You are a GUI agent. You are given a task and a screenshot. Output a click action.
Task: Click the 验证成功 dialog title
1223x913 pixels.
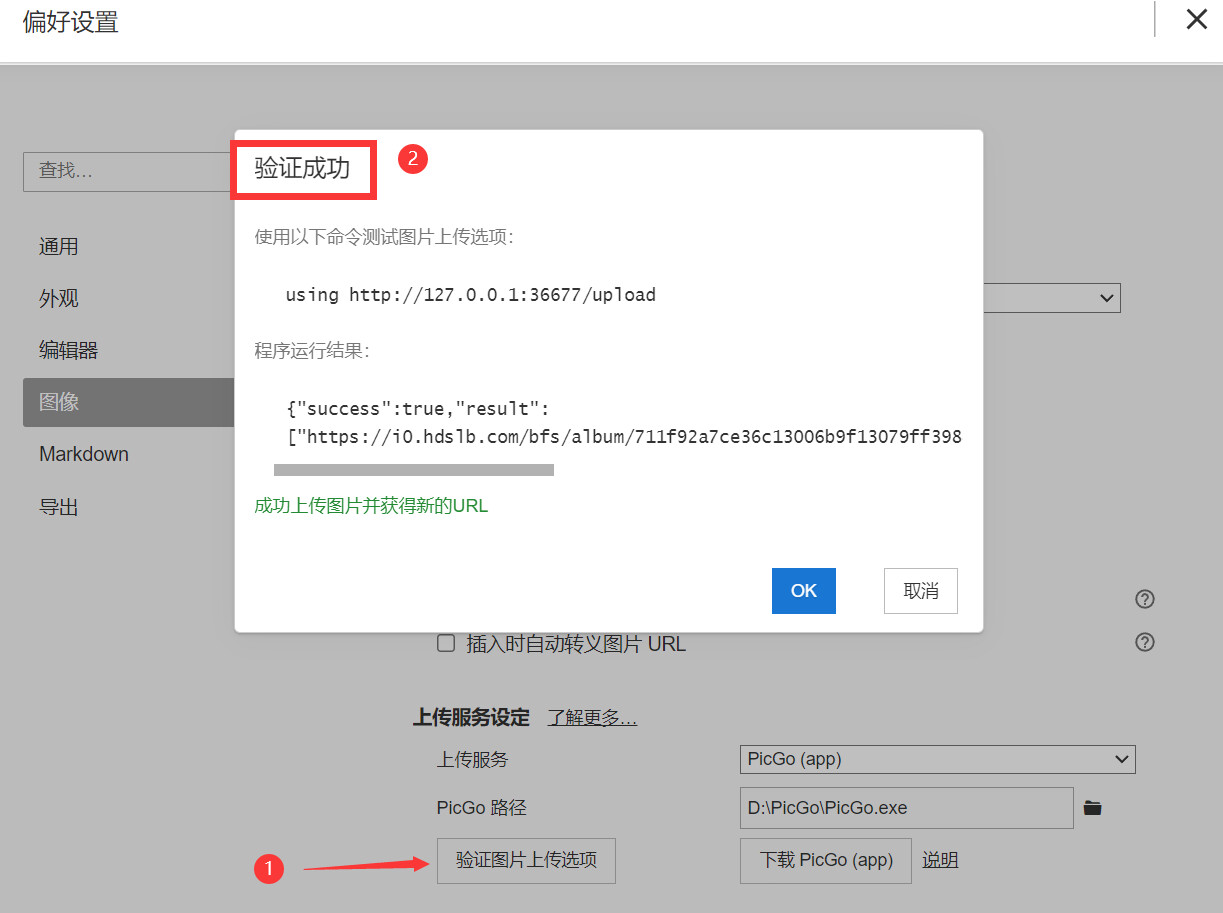302,168
